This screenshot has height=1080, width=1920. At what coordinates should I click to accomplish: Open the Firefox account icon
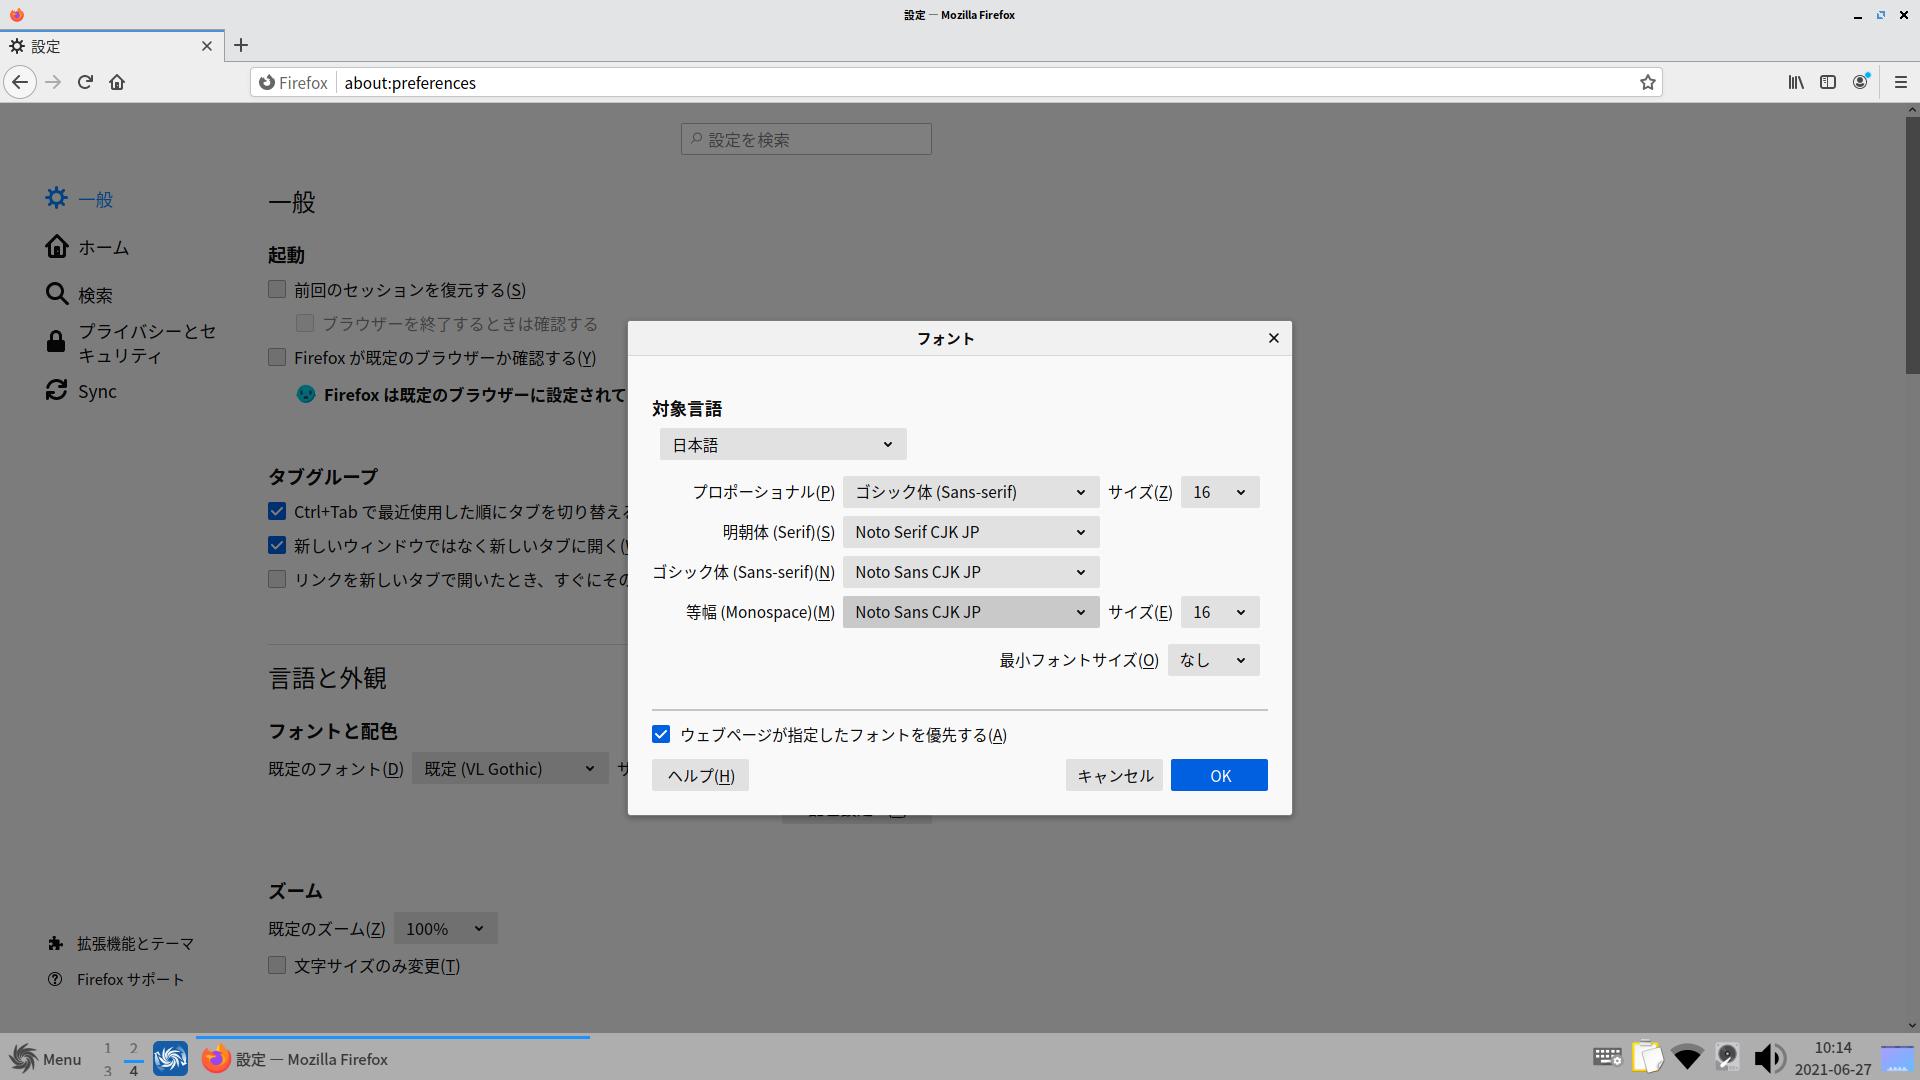point(1860,82)
